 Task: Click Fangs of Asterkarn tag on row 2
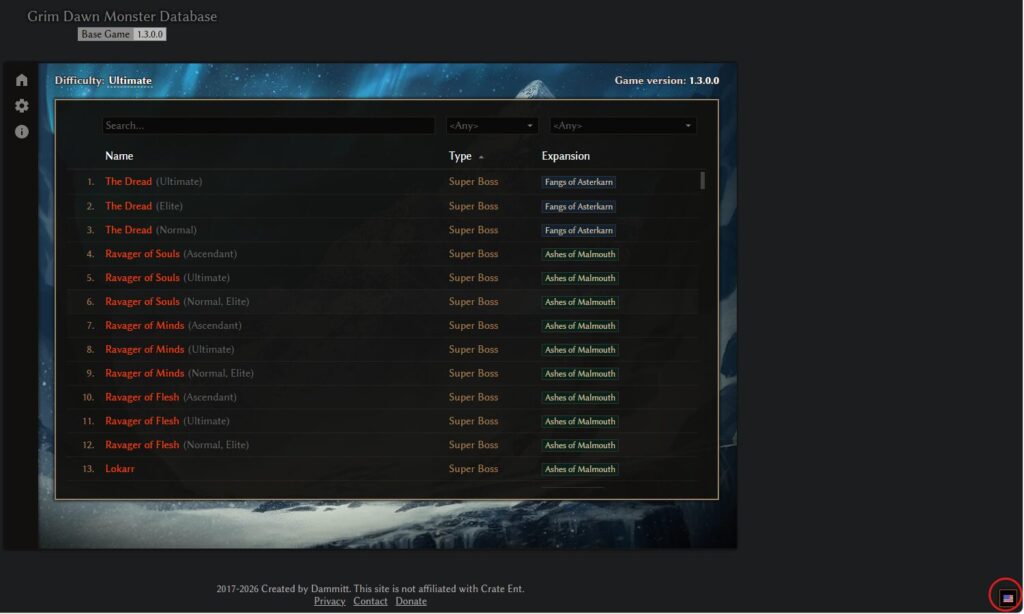tap(579, 206)
